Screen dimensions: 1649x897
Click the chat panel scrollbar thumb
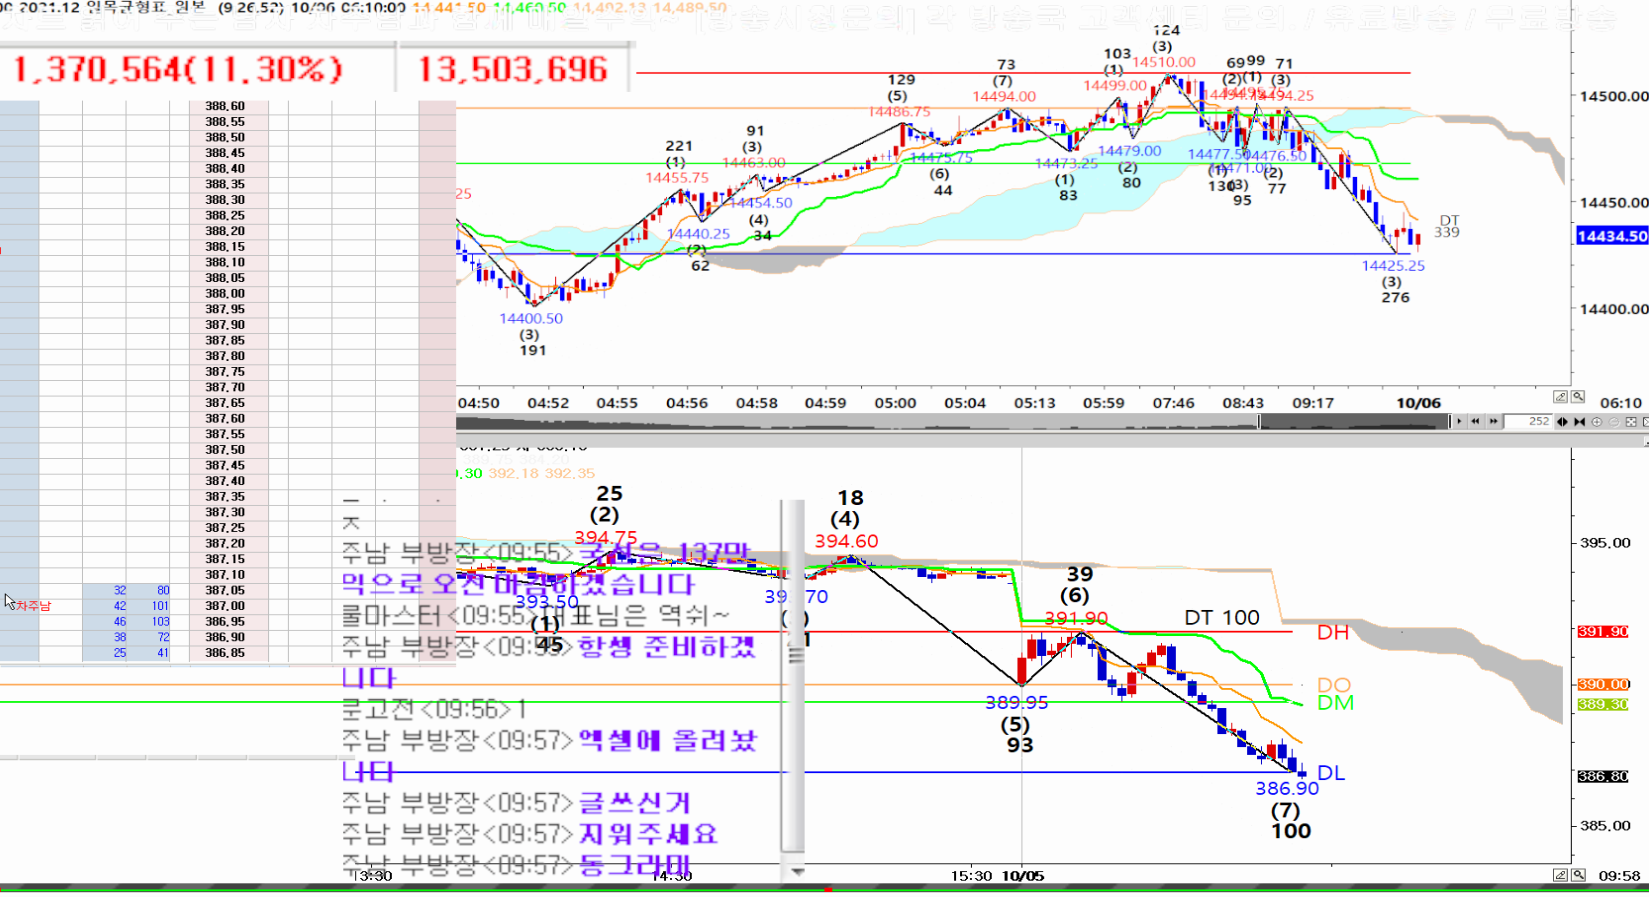pos(793,655)
